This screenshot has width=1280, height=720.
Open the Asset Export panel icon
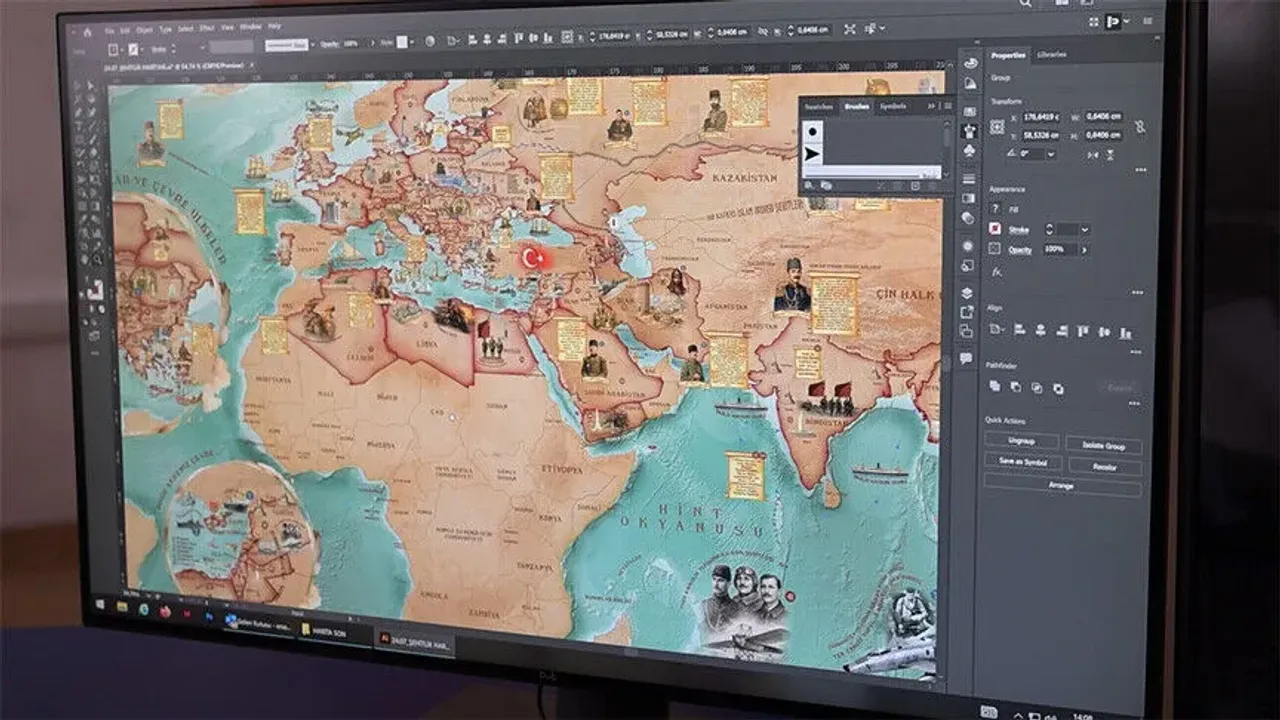967,312
